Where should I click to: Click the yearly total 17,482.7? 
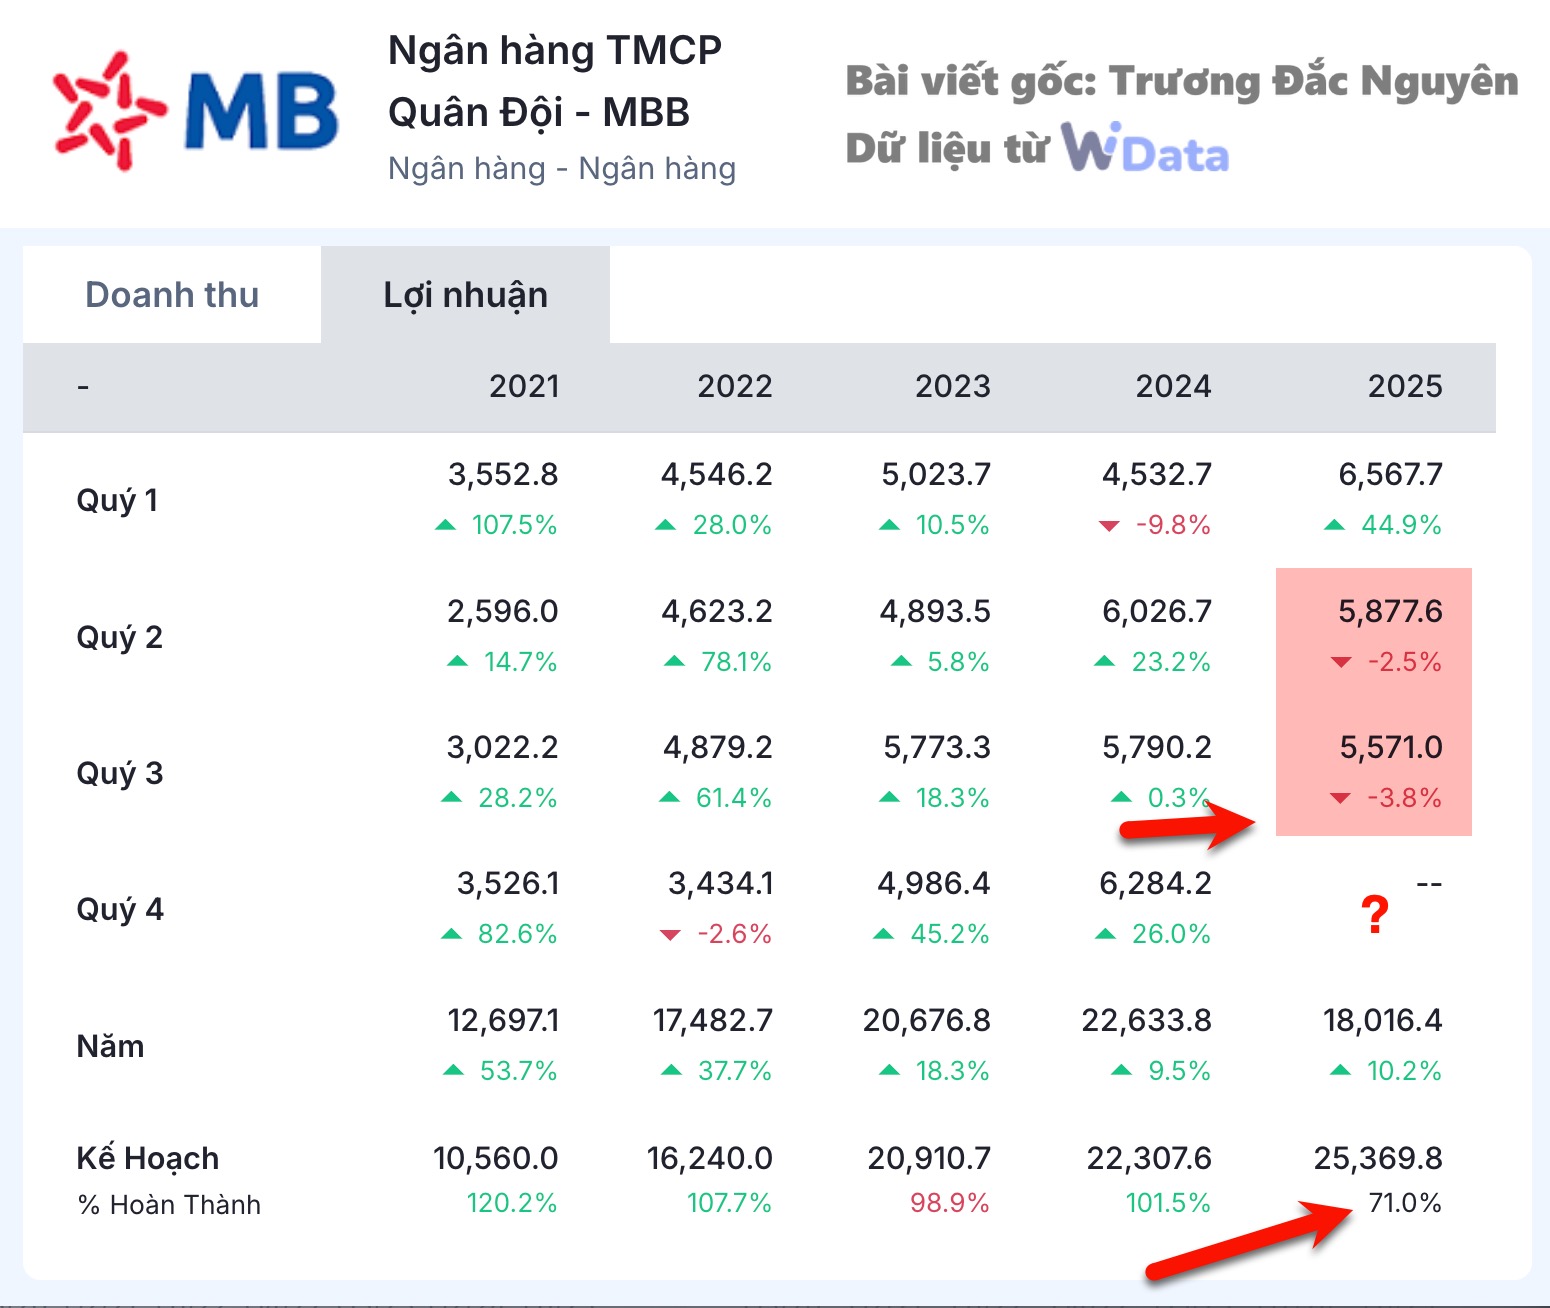(x=713, y=1020)
